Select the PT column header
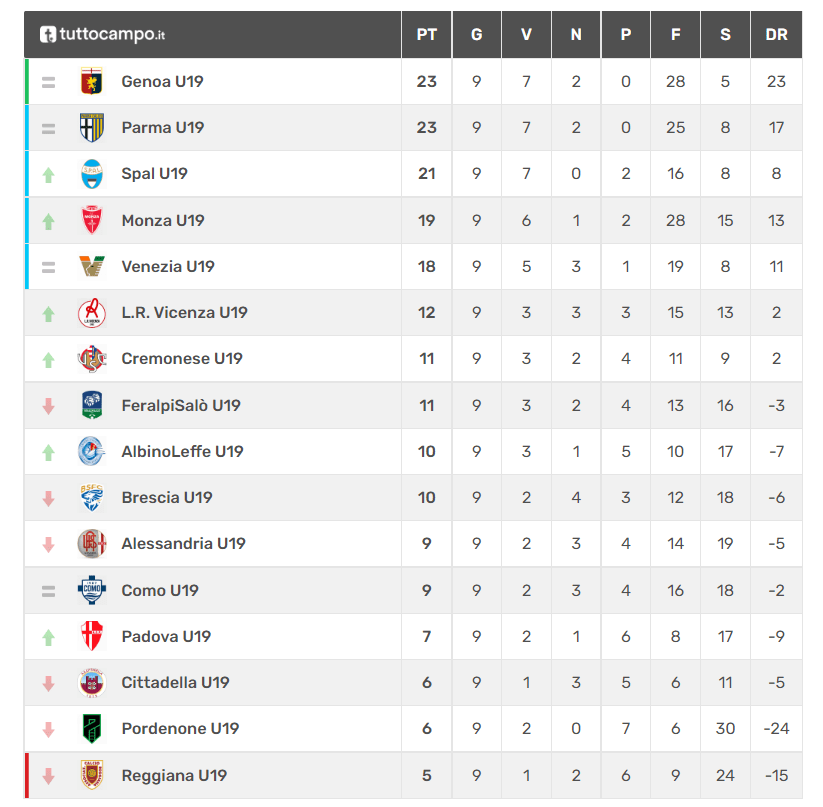The image size is (823, 807). tap(426, 35)
